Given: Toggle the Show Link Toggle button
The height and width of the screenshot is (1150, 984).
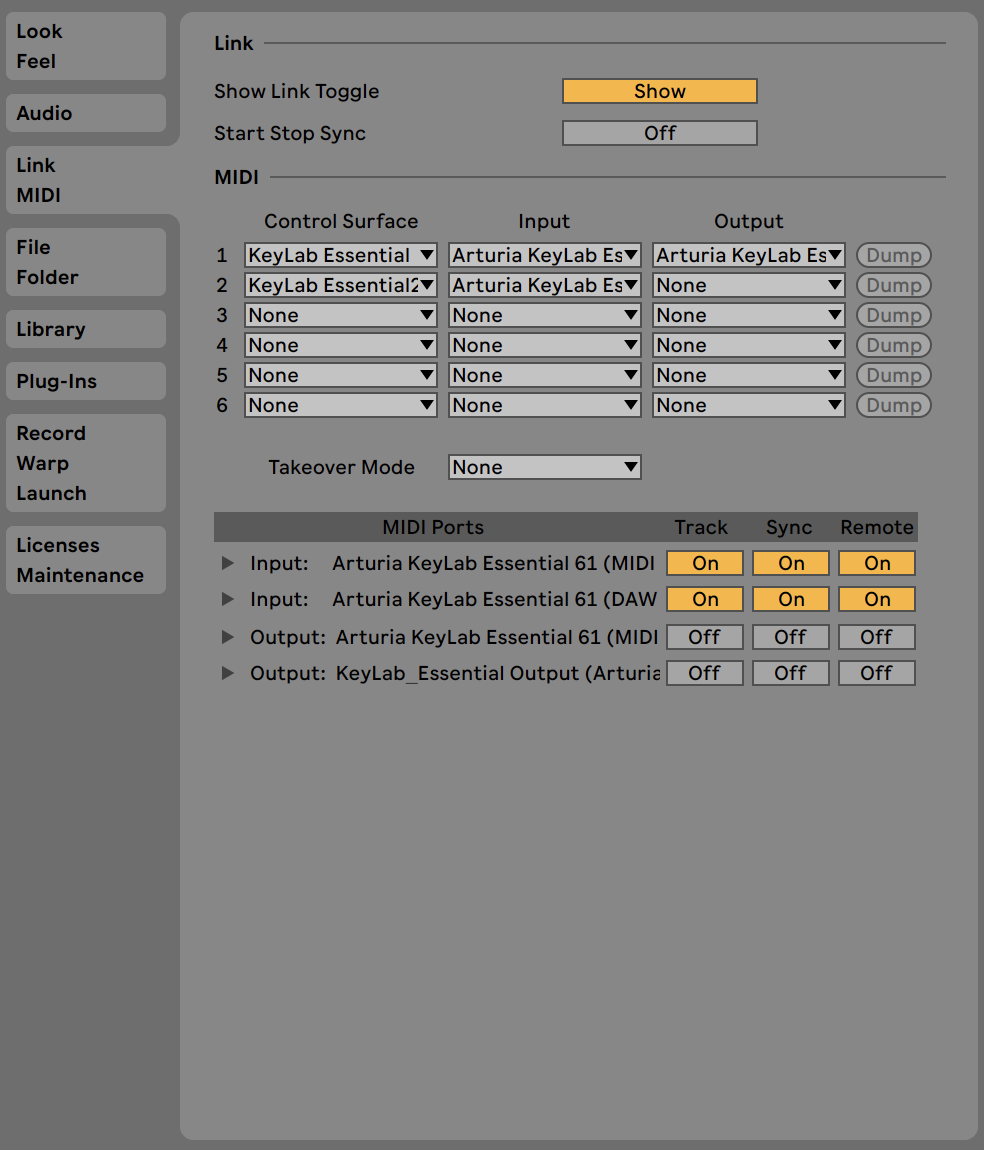Looking at the screenshot, I should 660,91.
